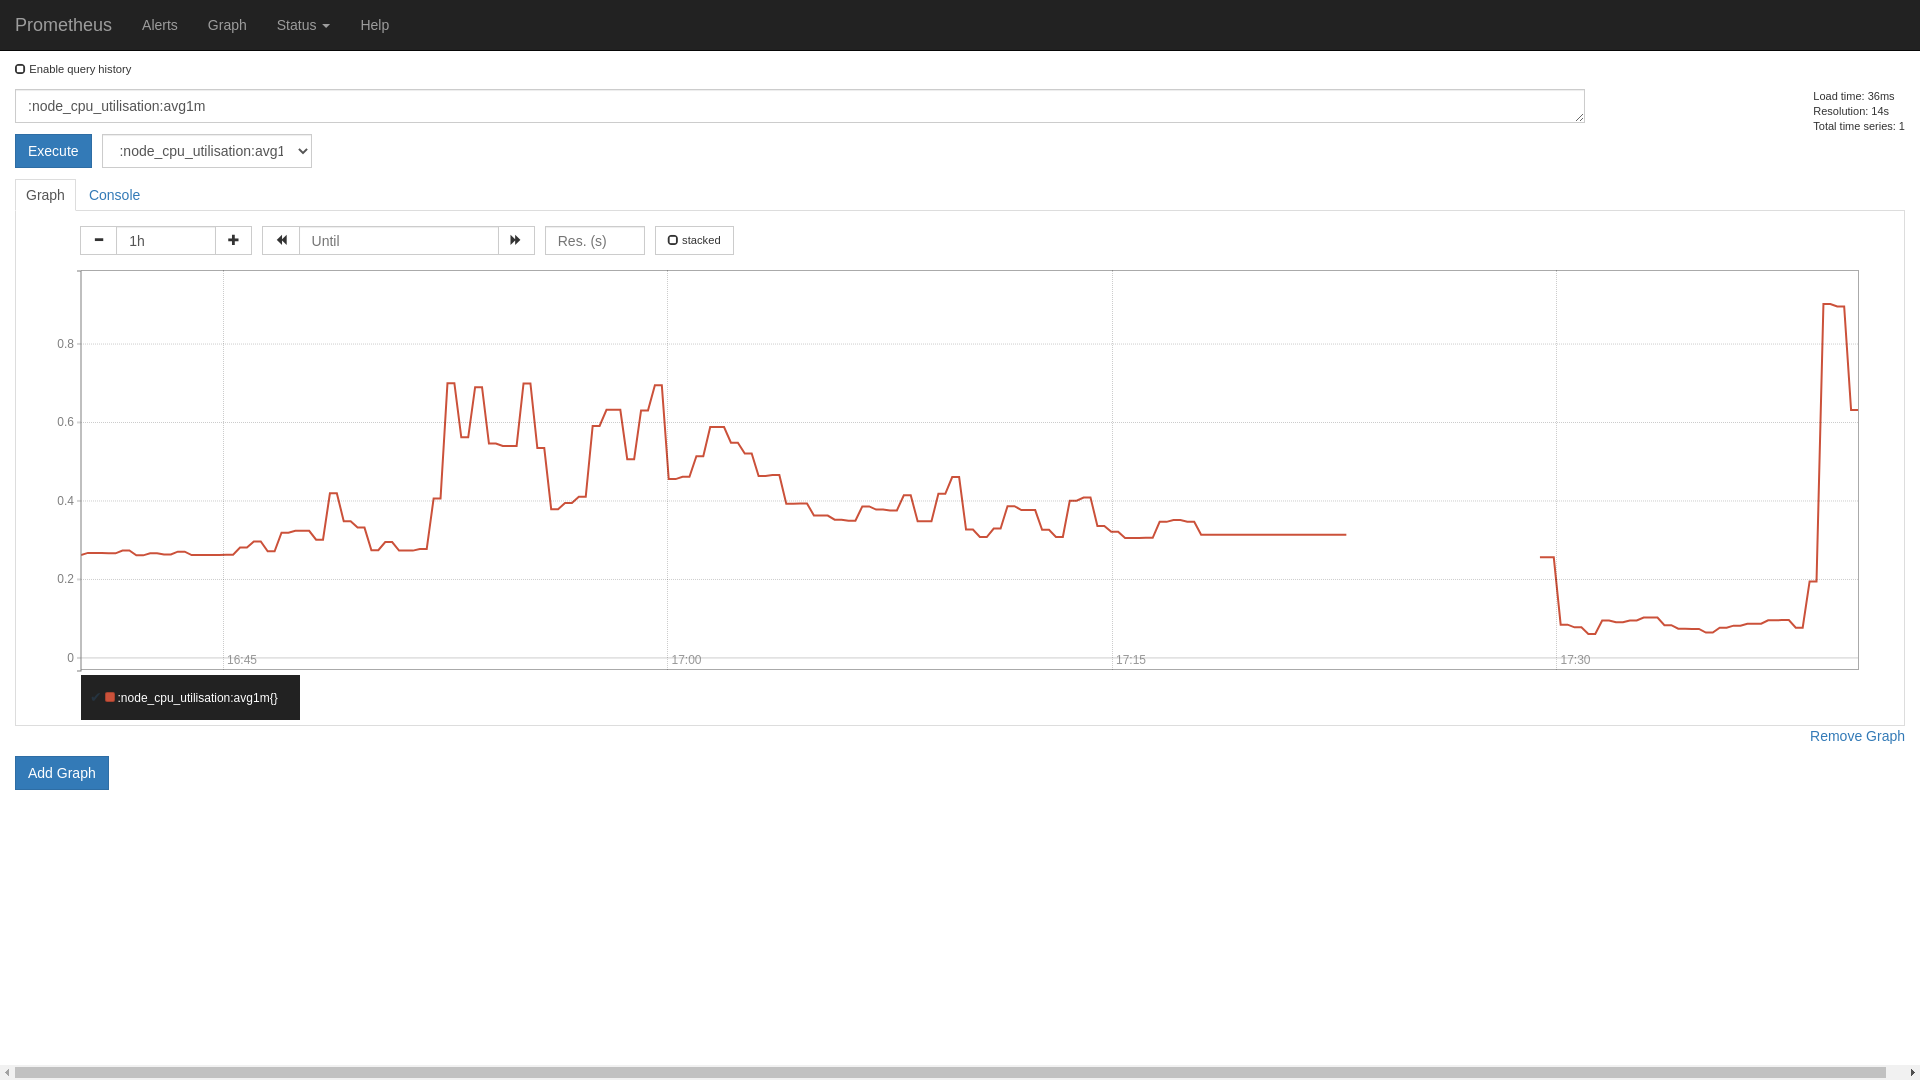
Task: Decrease the graph time range with the minus icon
Action: click(x=98, y=240)
